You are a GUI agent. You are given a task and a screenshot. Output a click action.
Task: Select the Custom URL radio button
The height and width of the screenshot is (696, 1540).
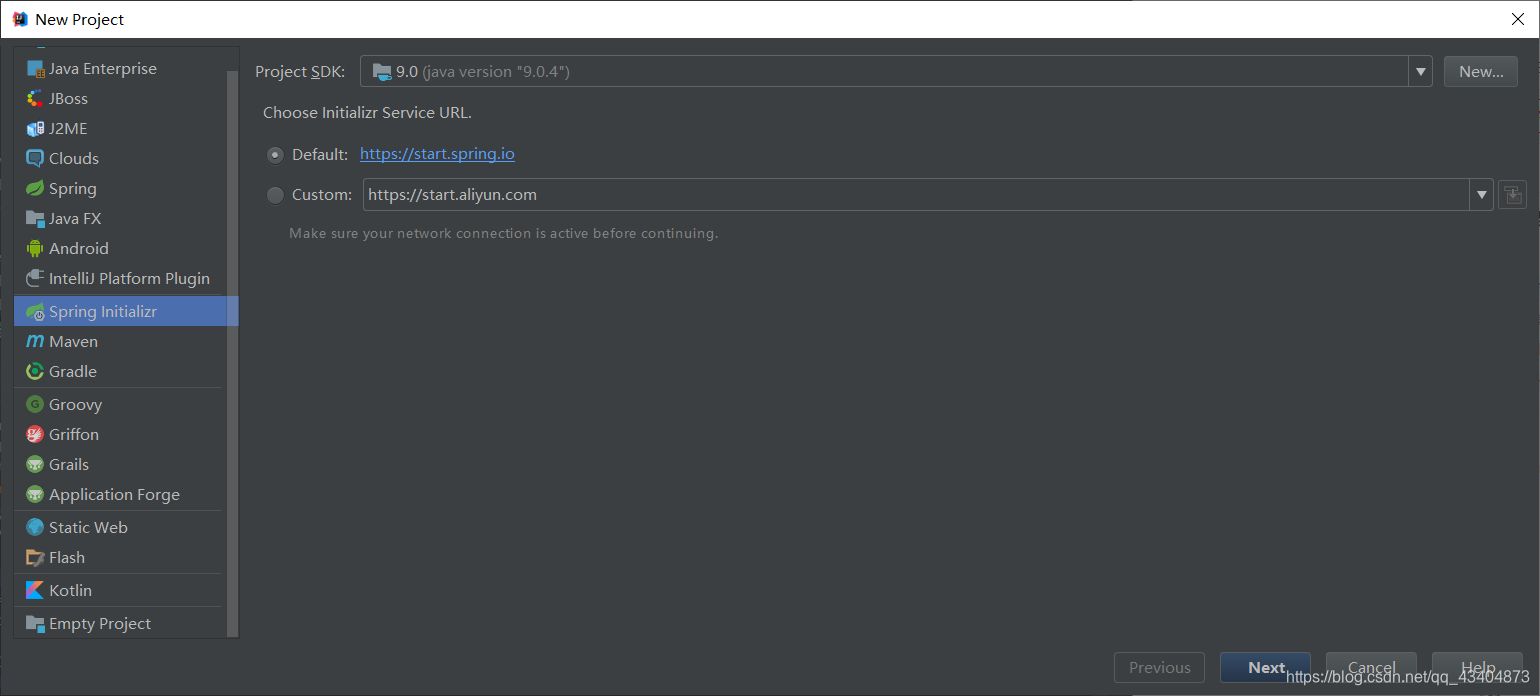[x=275, y=195]
